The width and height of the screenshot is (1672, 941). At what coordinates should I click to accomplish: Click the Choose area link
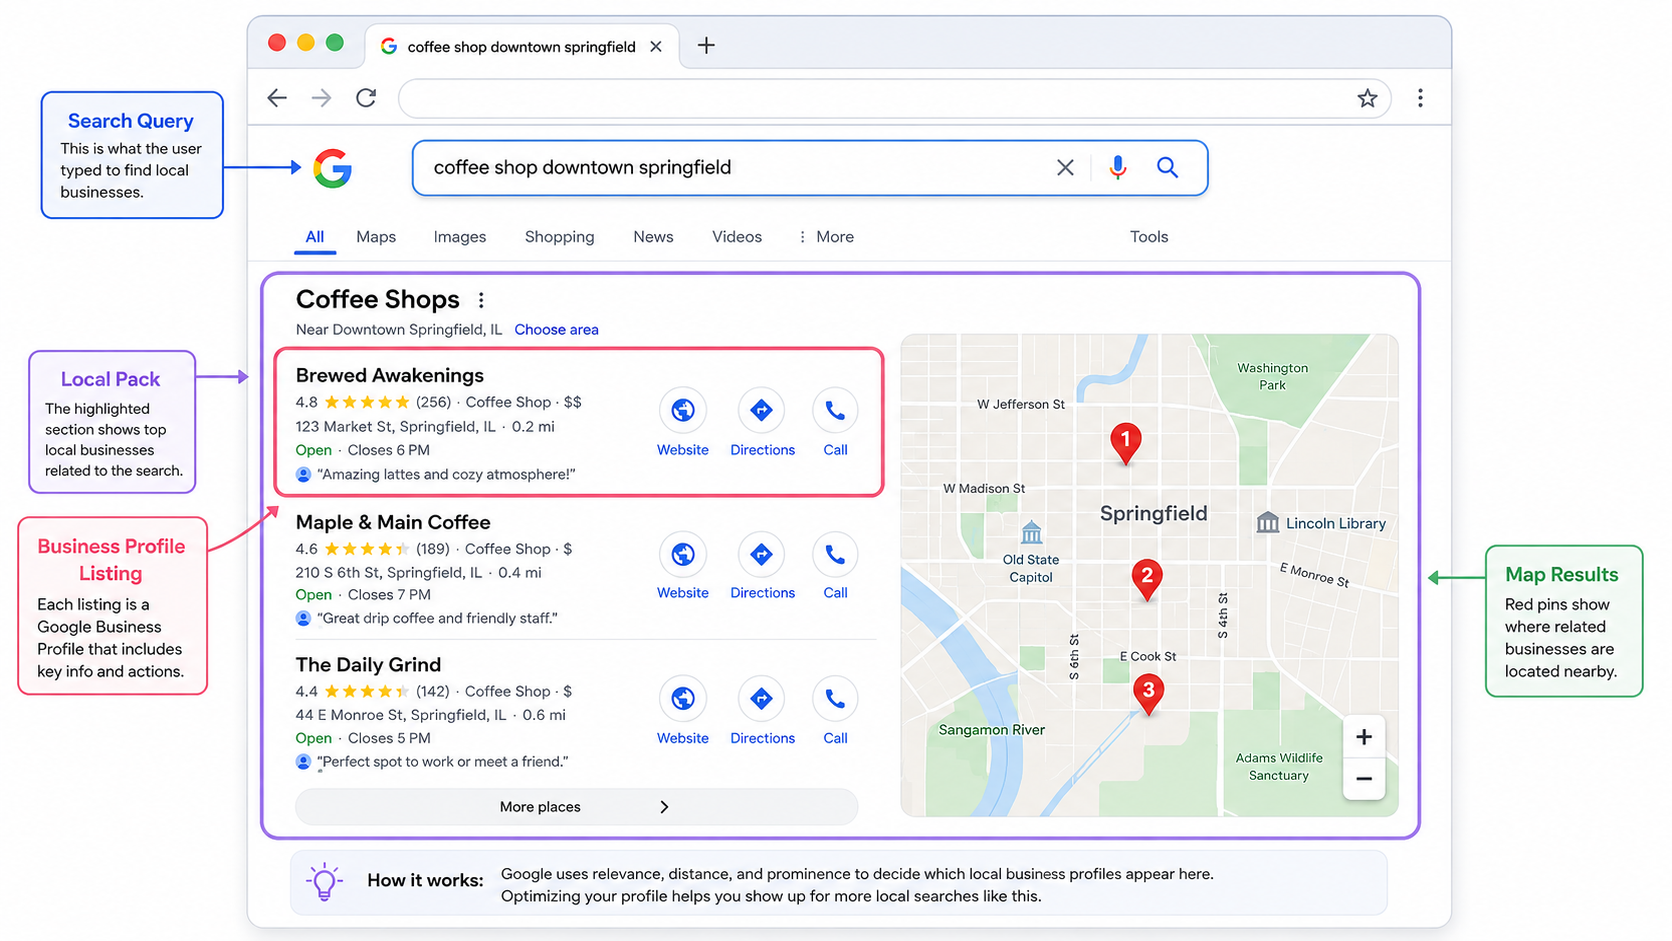556,330
